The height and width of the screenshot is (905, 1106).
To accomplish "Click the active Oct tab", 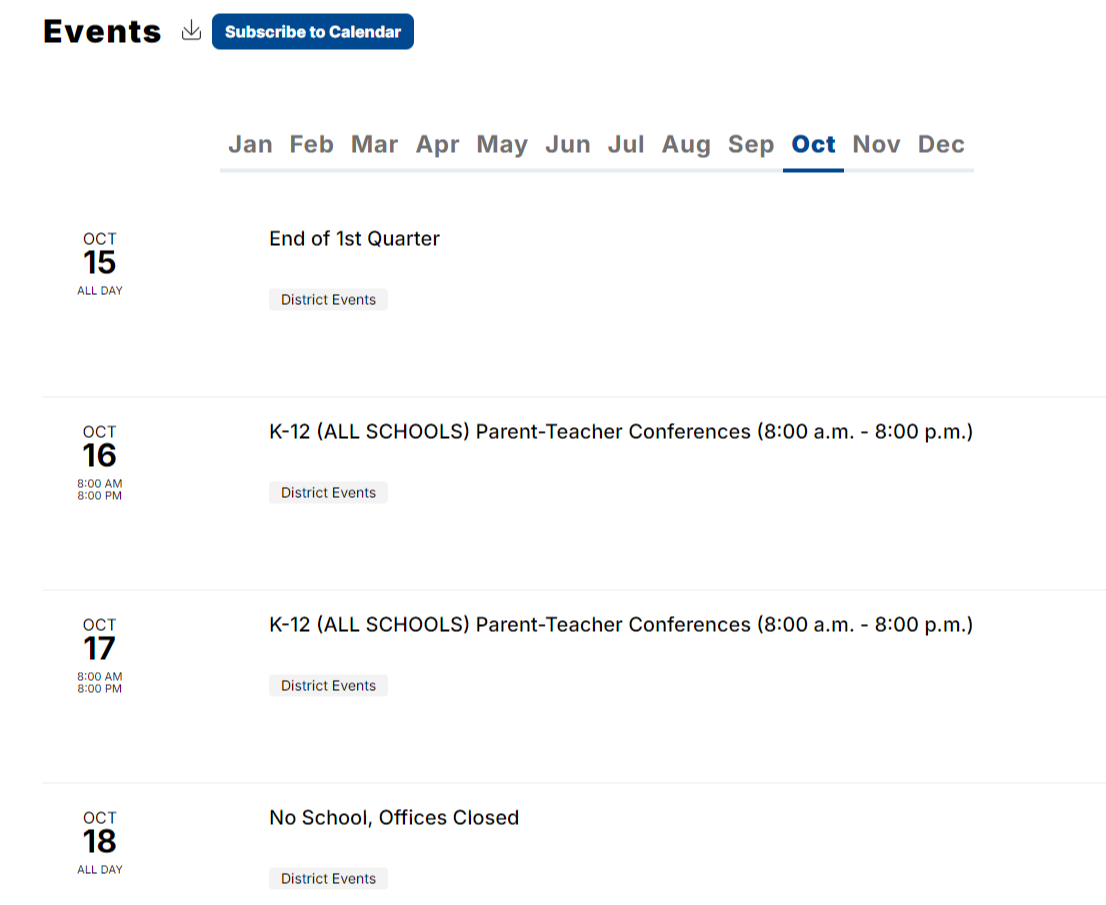I will tap(813, 145).
